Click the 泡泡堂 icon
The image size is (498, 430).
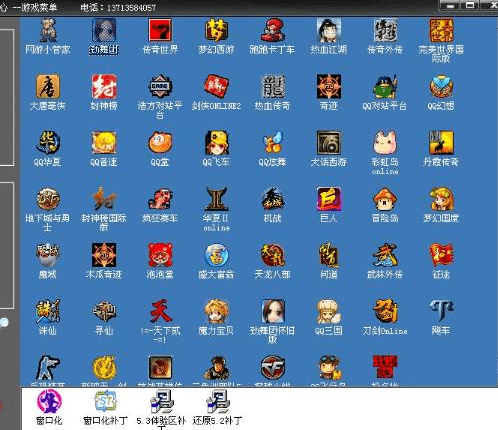160,255
